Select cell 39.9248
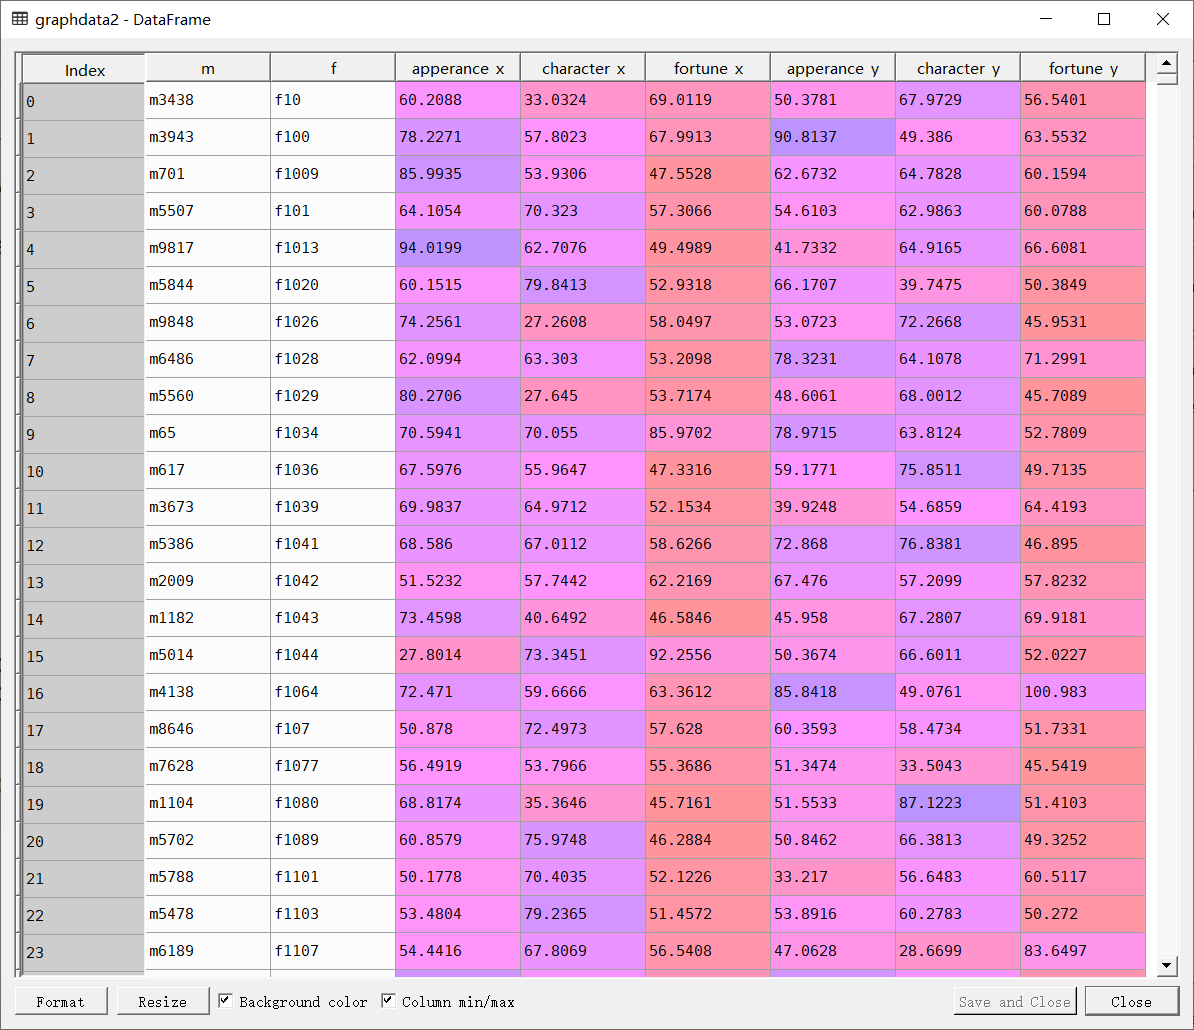 [x=832, y=507]
